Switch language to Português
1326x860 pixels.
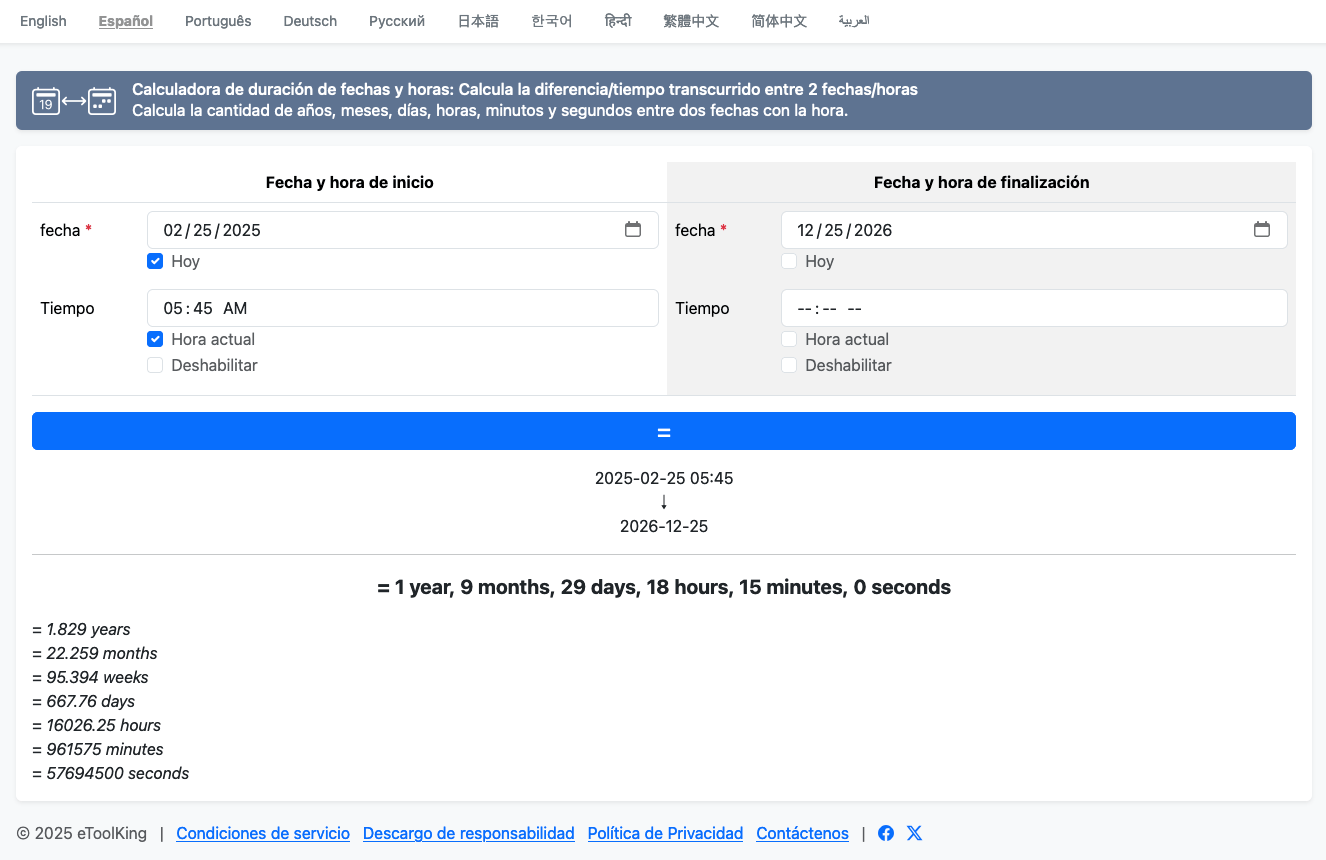point(218,21)
